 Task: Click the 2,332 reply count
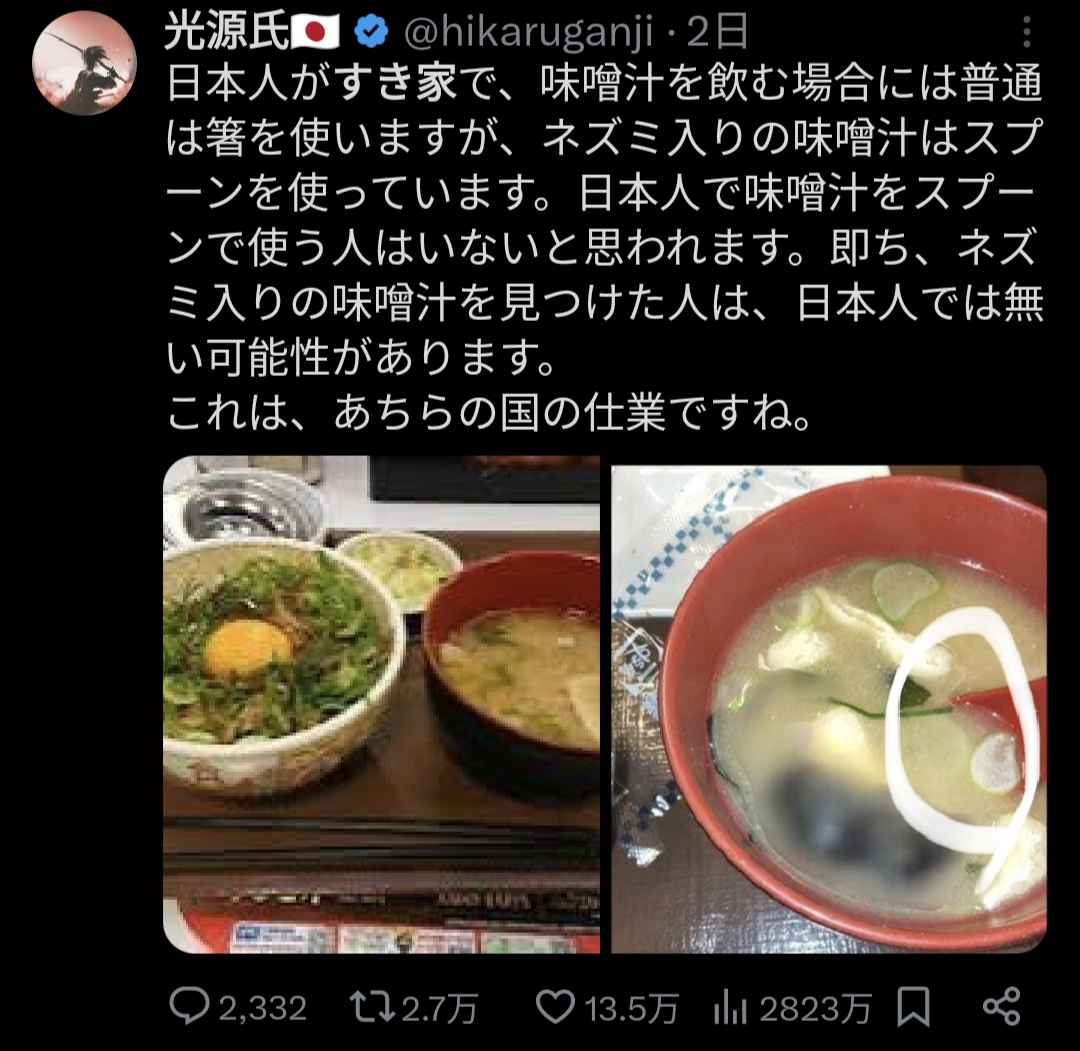[x=263, y=1009]
